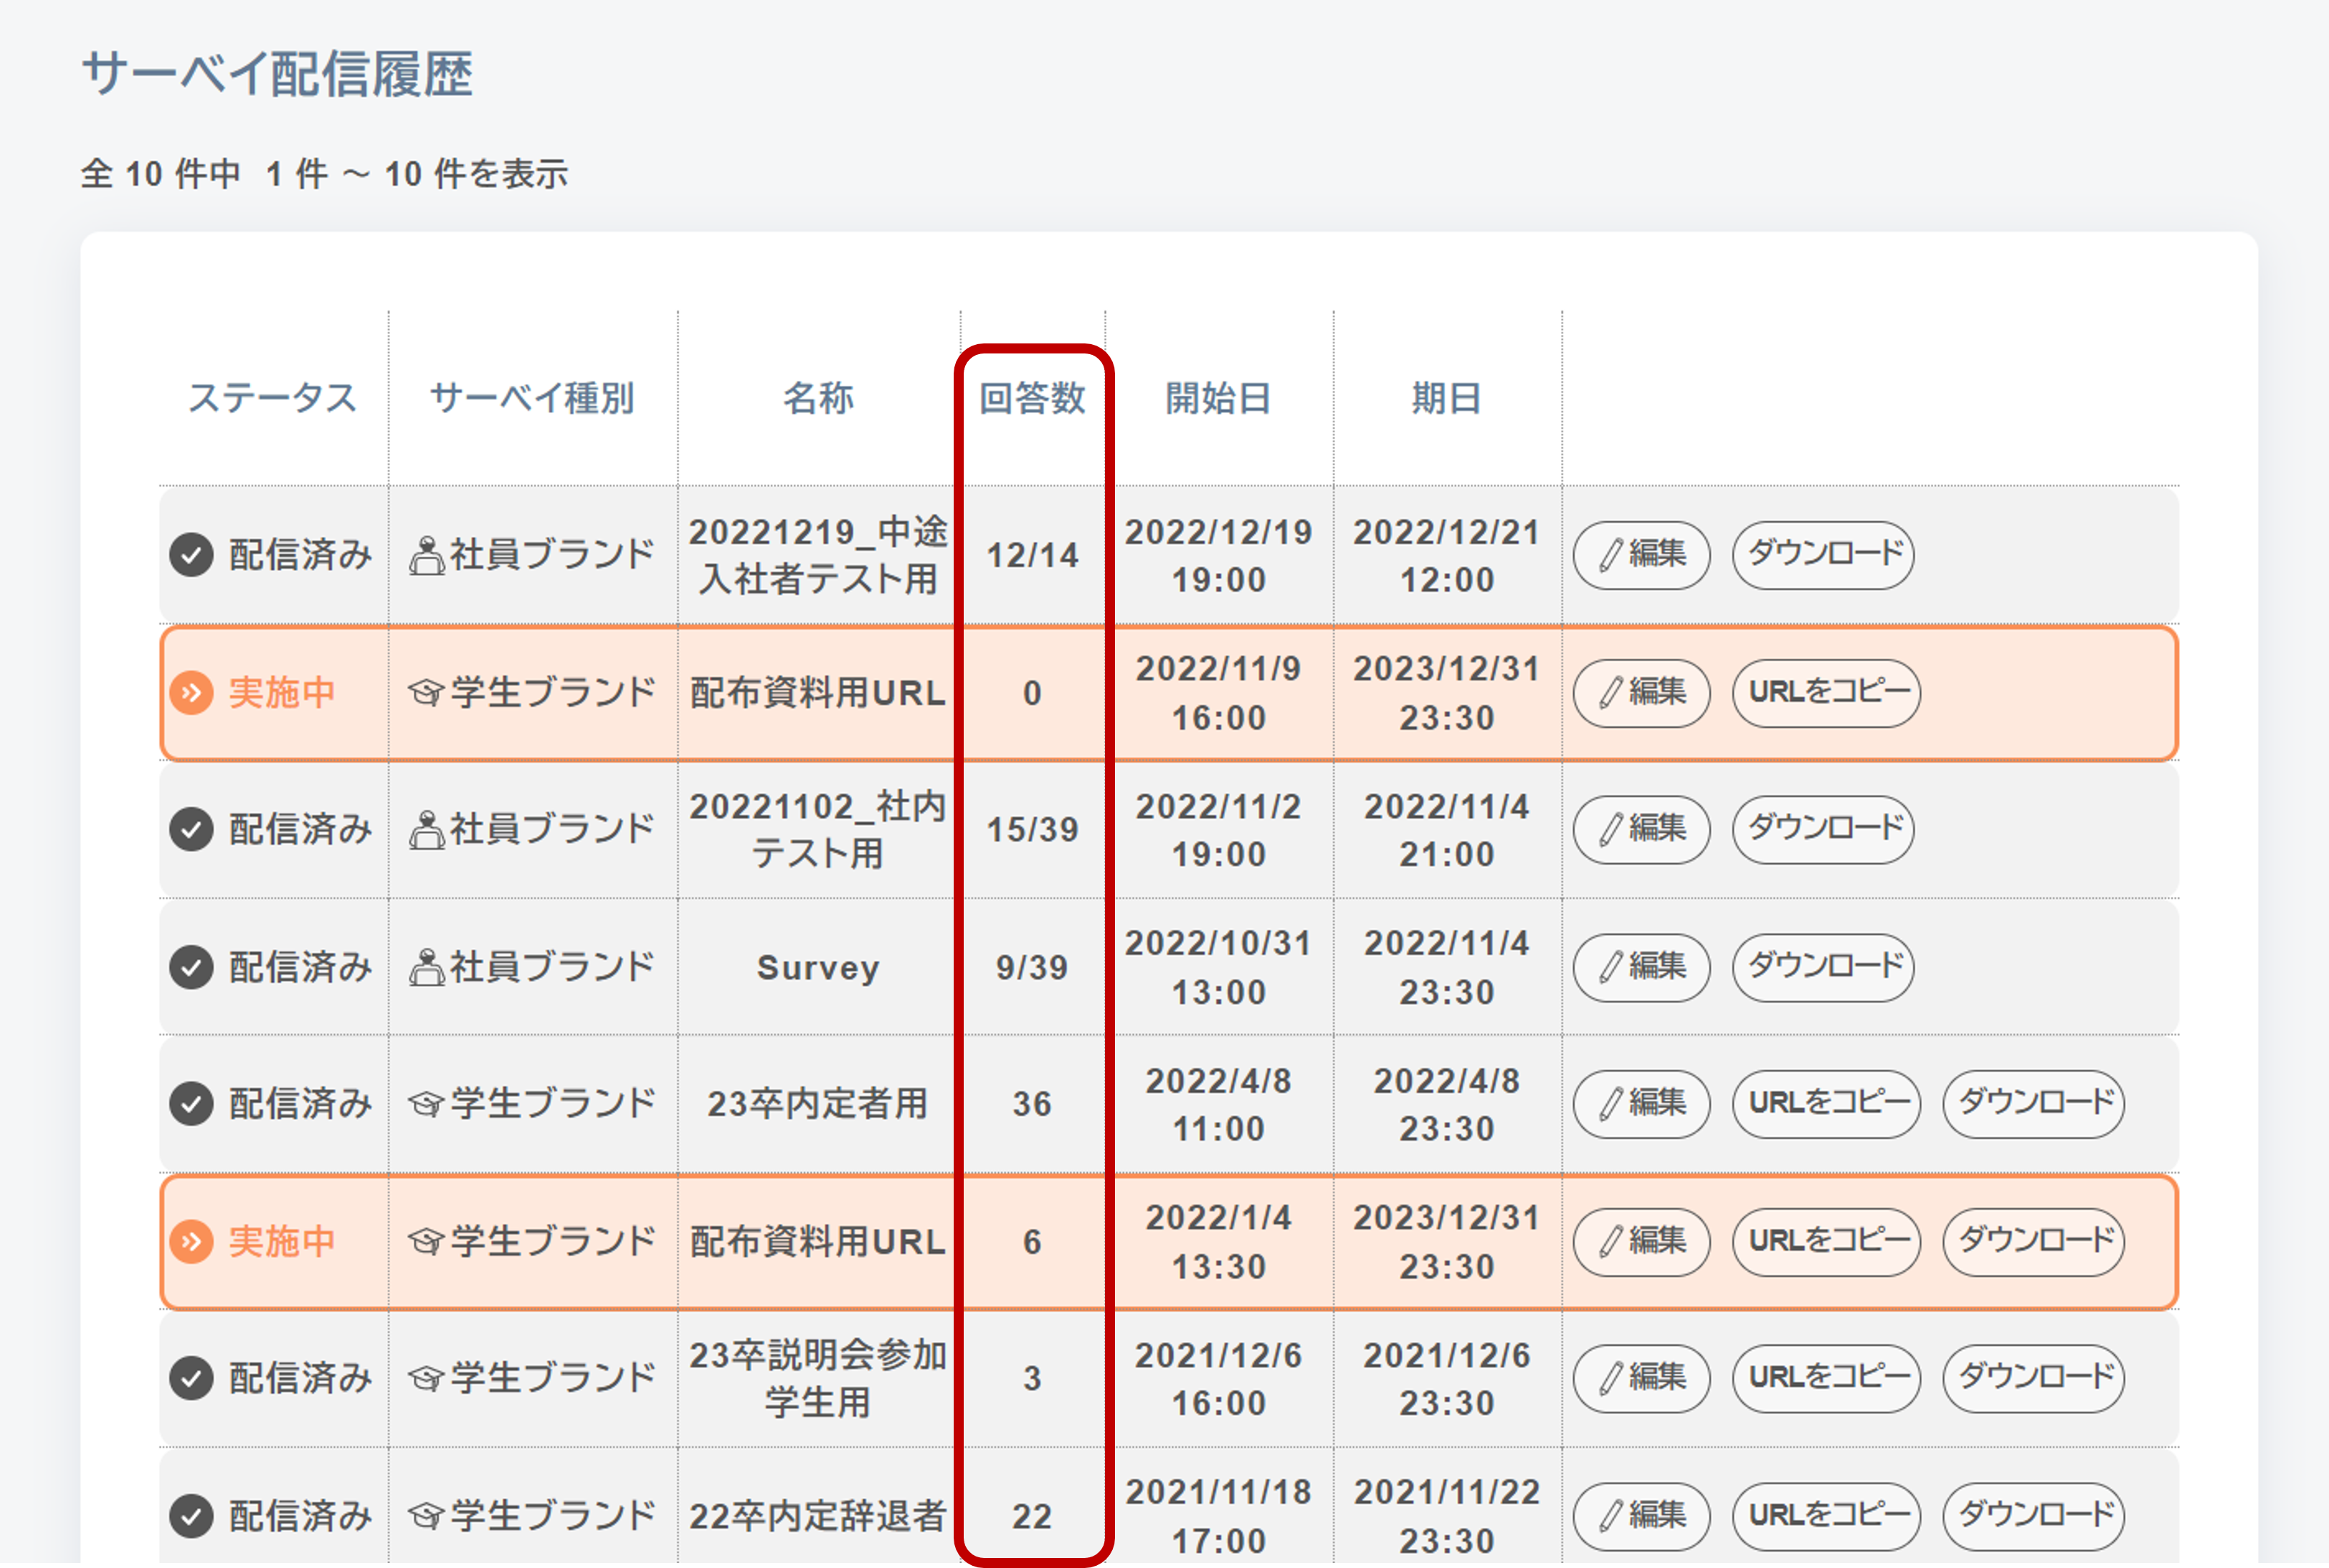Download the 23卒内定者用 survey
The height and width of the screenshot is (1568, 2329).
tap(2033, 1104)
